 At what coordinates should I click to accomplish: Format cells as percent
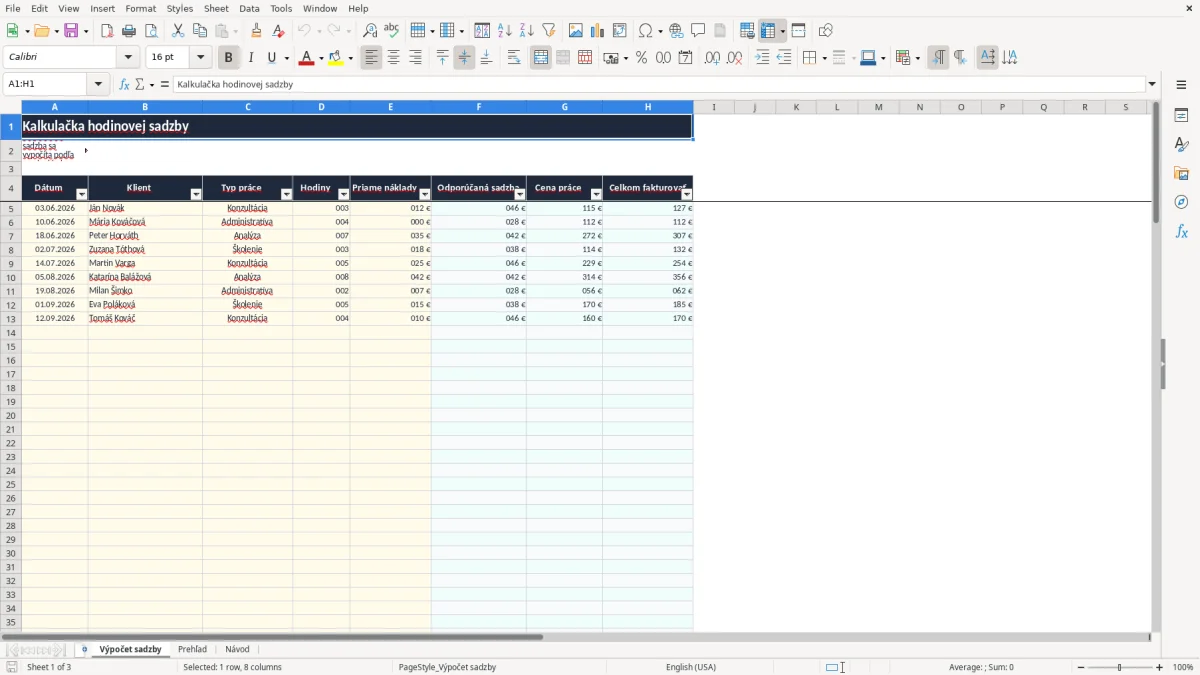[641, 58]
